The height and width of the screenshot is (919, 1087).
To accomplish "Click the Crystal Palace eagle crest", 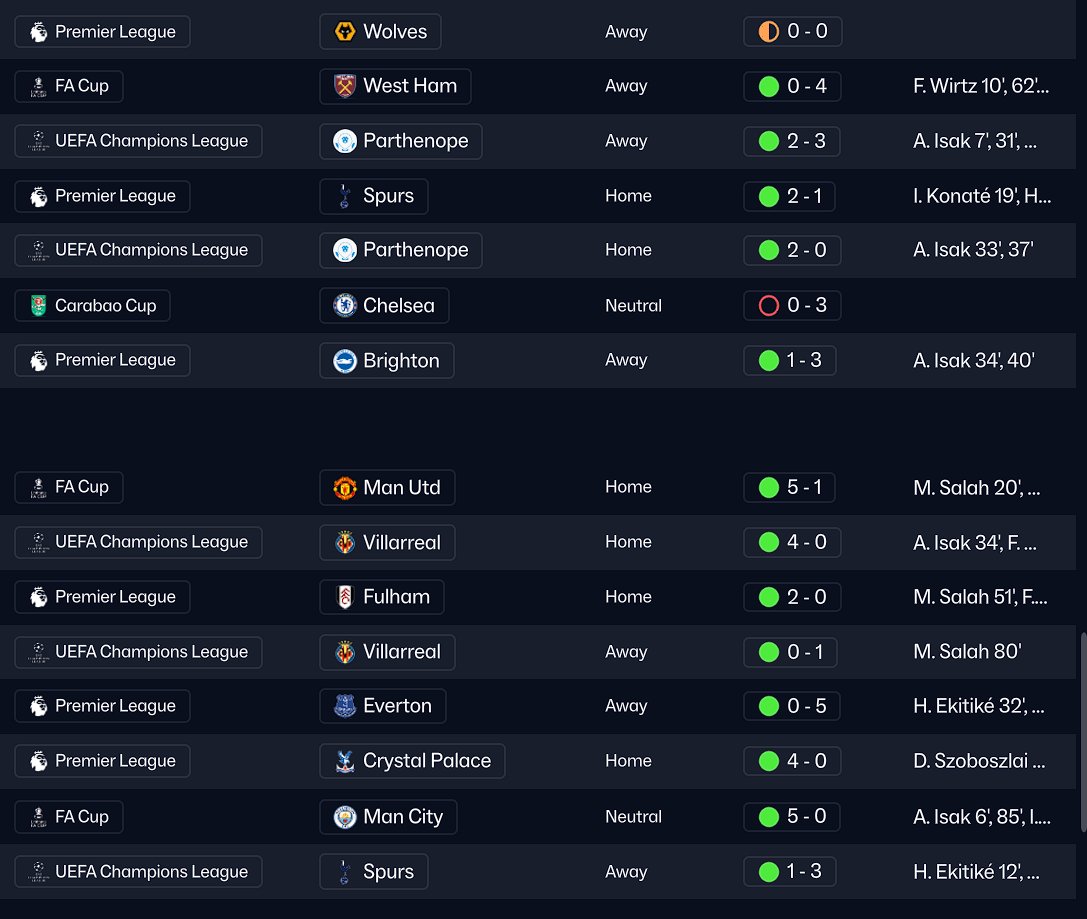I will [345, 761].
